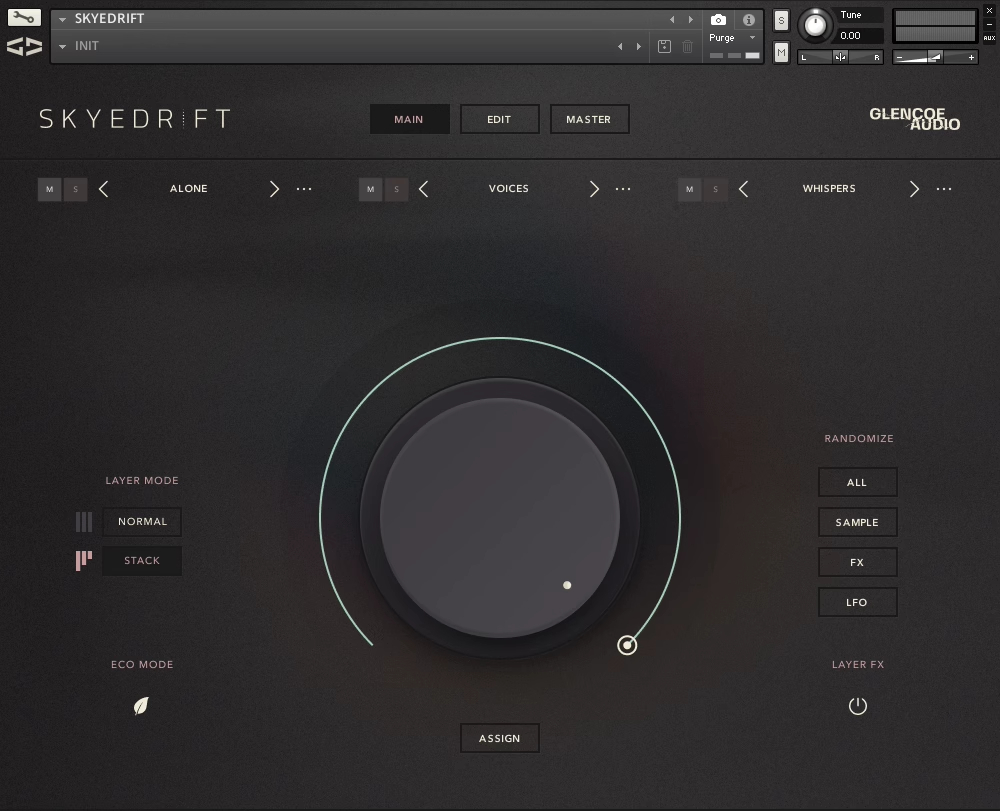Image resolution: width=1000 pixels, height=811 pixels.
Task: Solo the VOICES layer
Action: pos(397,189)
